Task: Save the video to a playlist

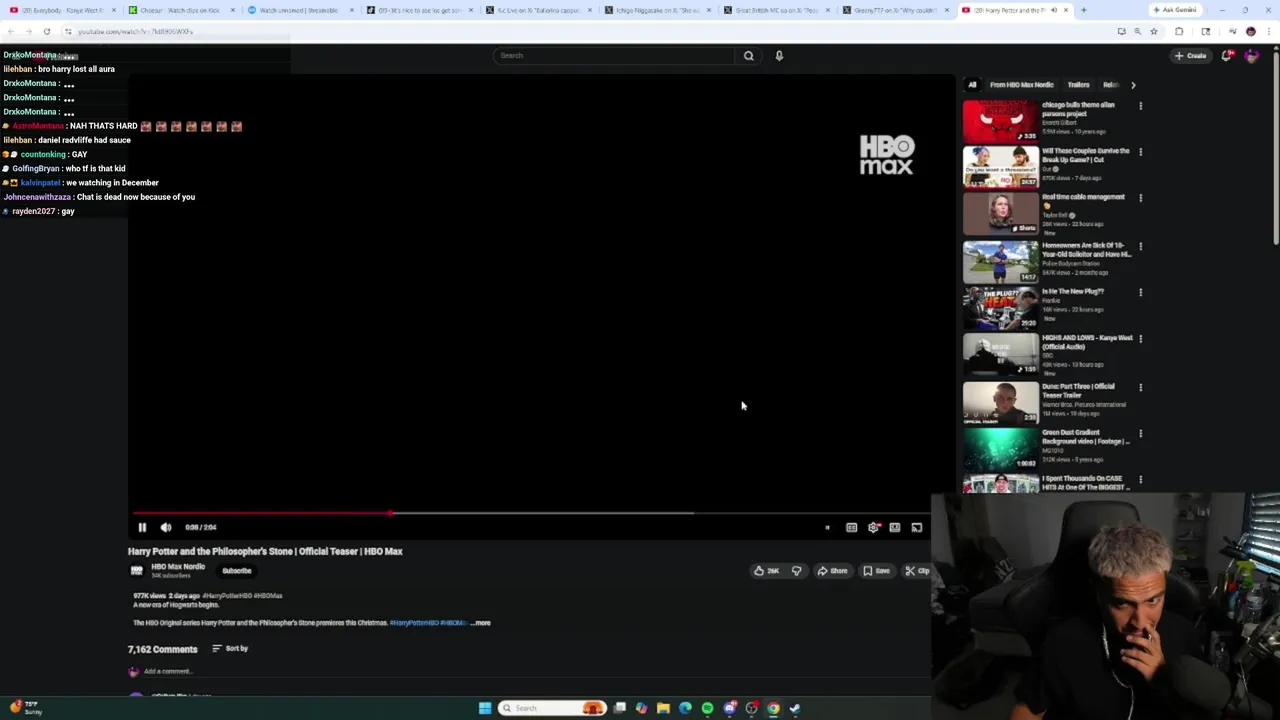Action: [877, 571]
